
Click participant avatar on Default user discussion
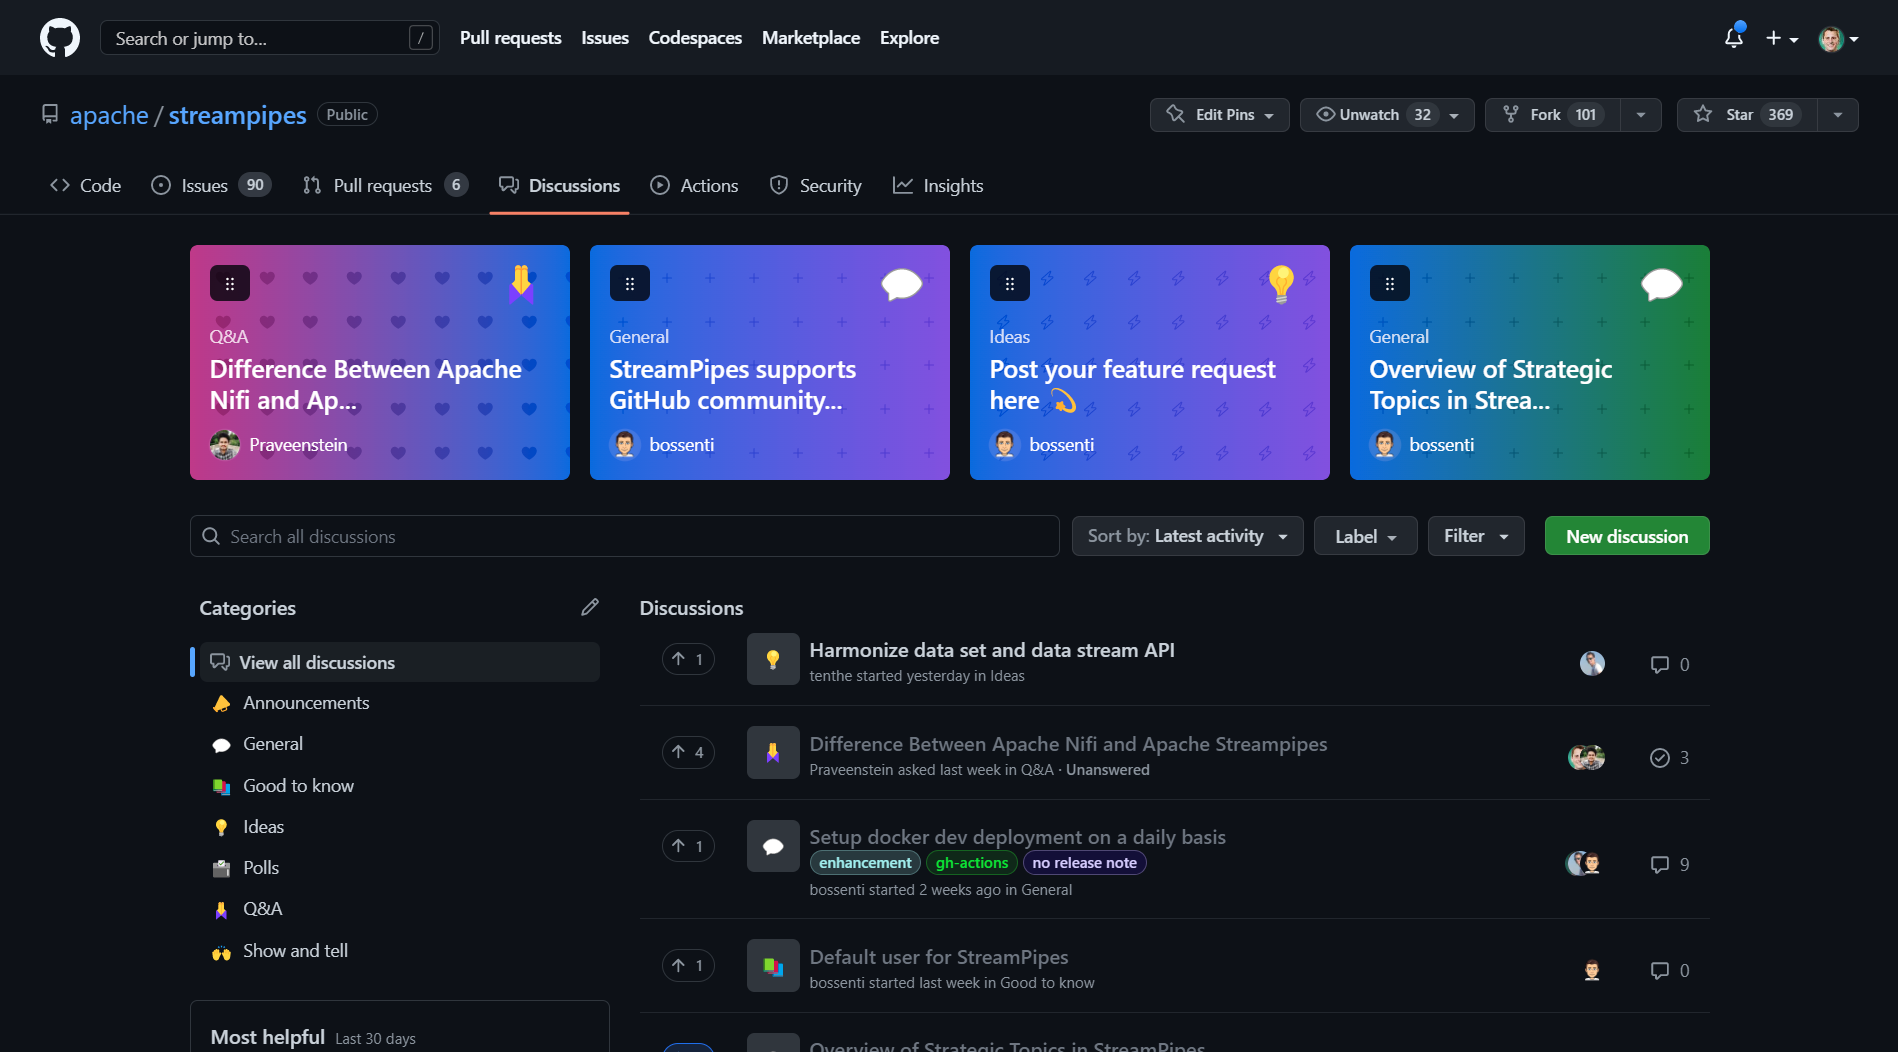[x=1592, y=970]
